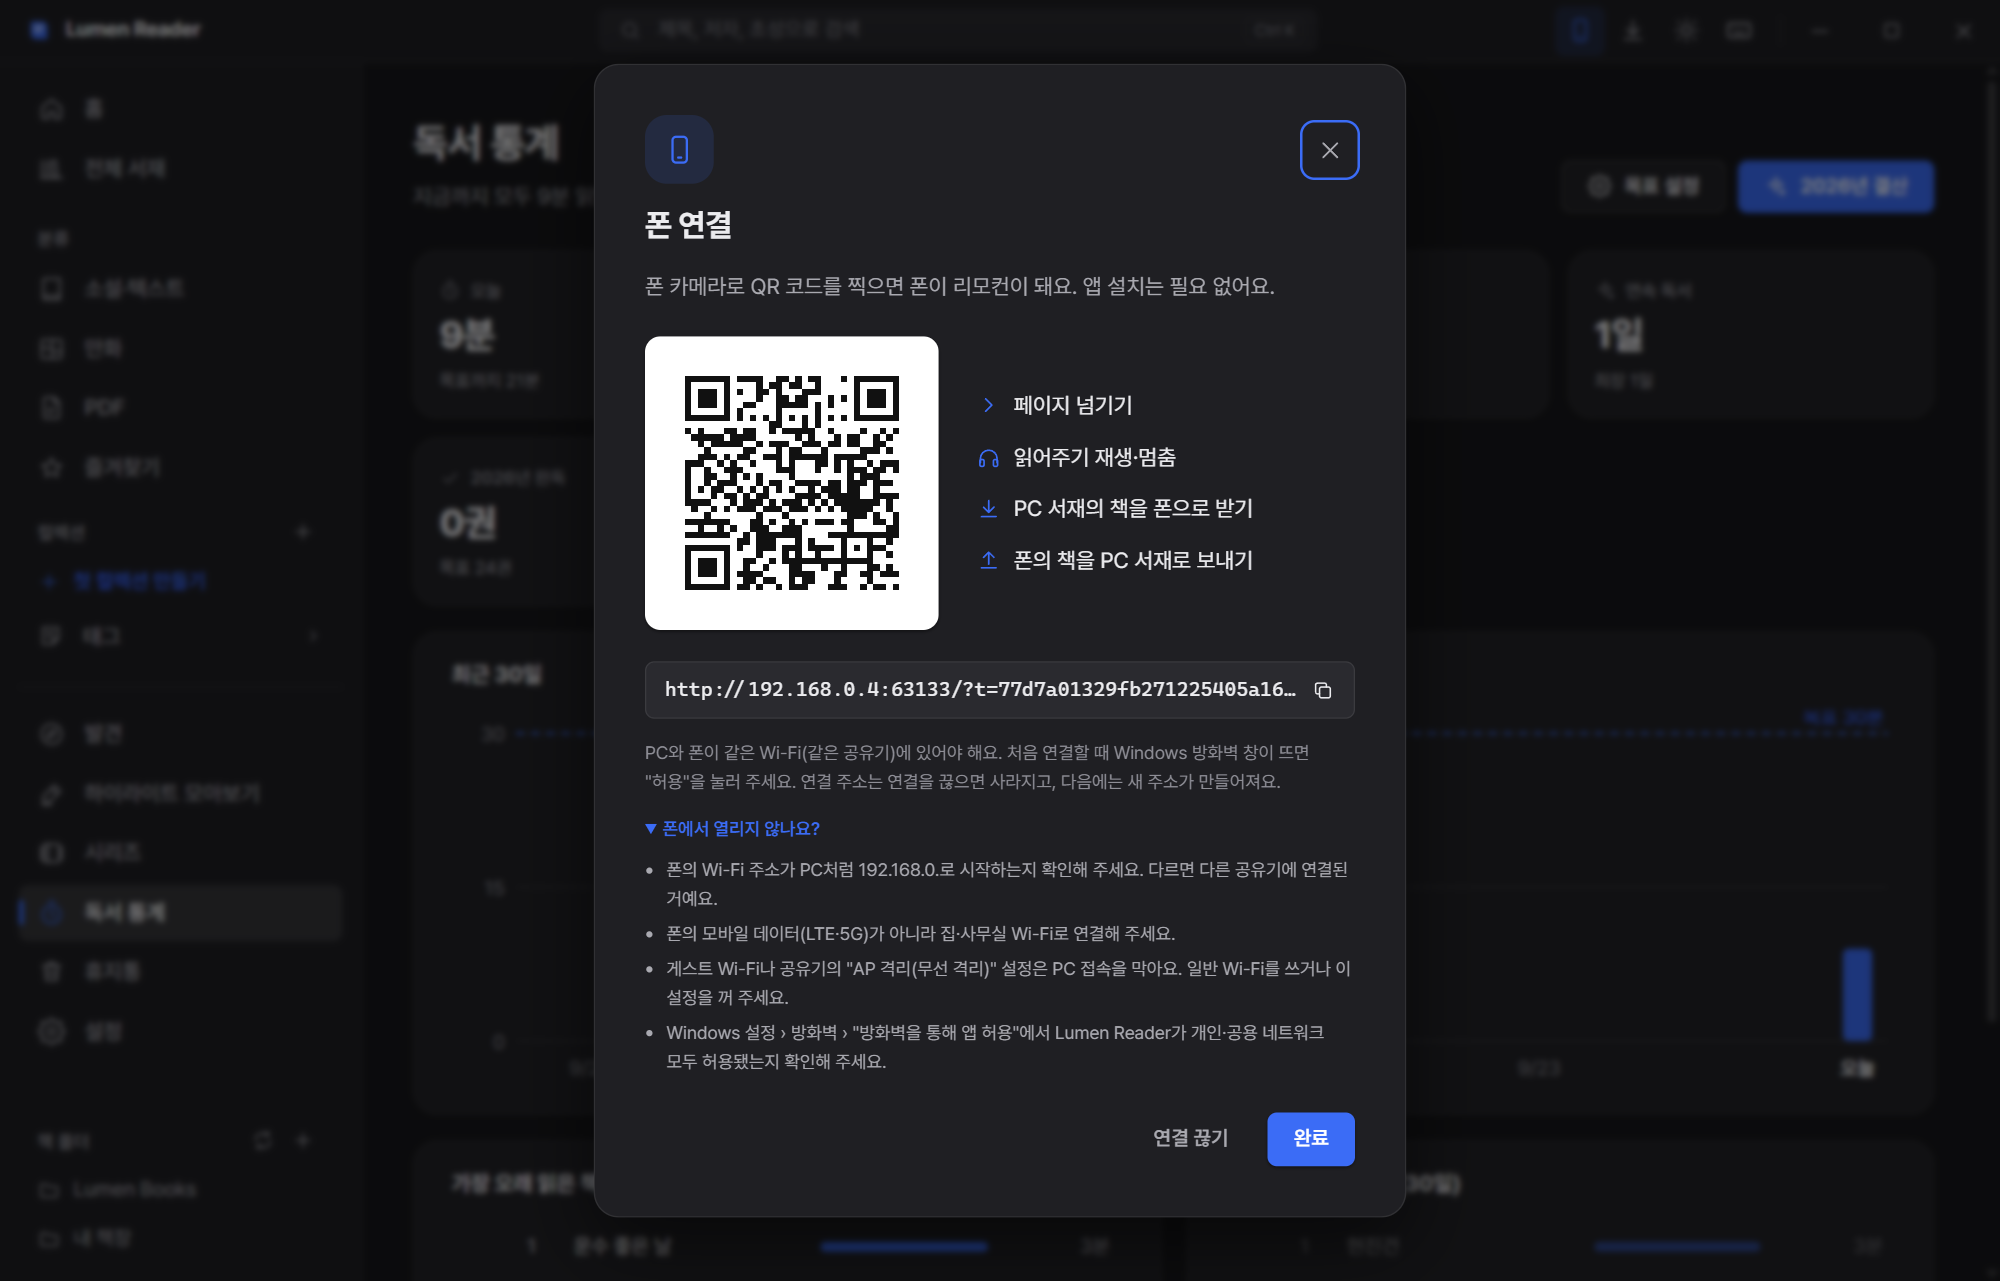The height and width of the screenshot is (1281, 2000).
Task: Copy the connection URL with the copy icon
Action: 1323,690
